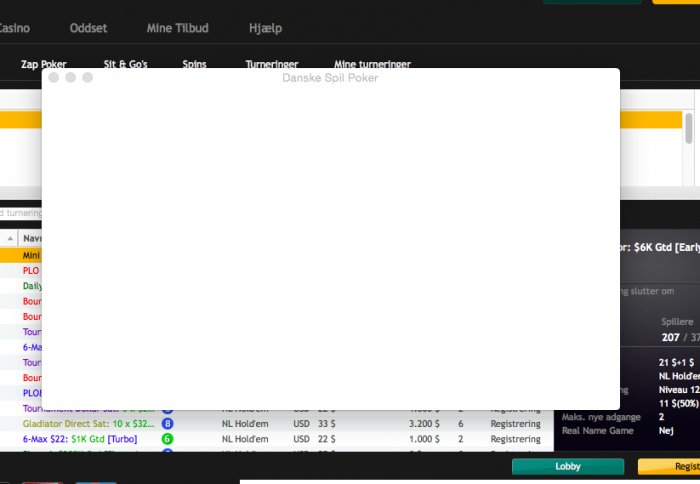Screen dimensions: 700x484
Task: Click the Niveau 12 value
Action: point(679,390)
